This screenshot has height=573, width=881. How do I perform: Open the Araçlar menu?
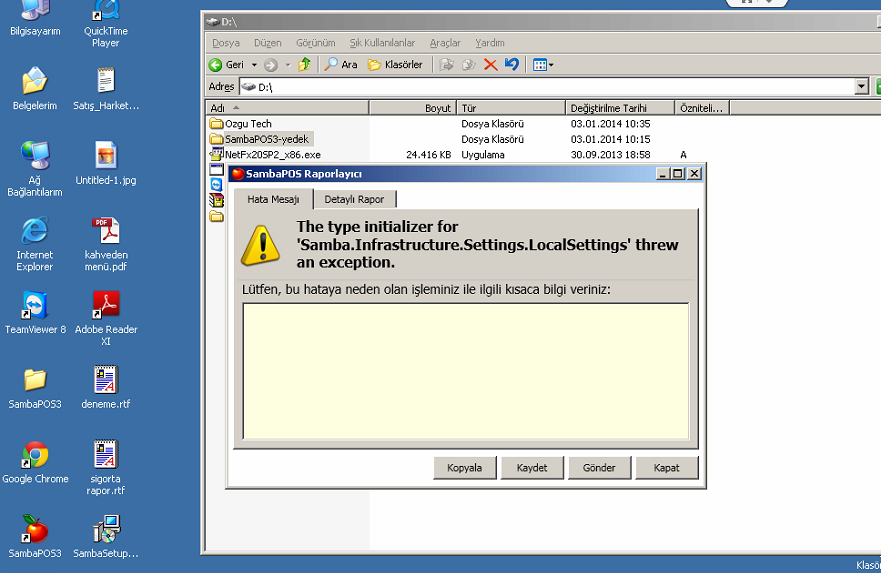click(445, 43)
